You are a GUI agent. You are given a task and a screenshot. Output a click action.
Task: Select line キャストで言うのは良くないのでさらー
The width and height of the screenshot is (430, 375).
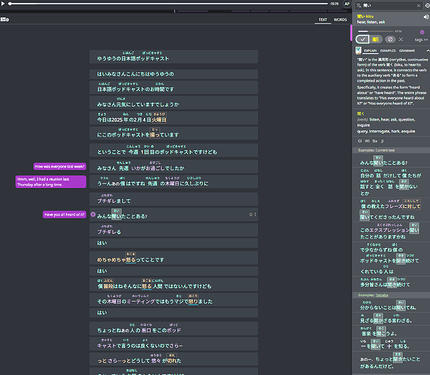174,344
